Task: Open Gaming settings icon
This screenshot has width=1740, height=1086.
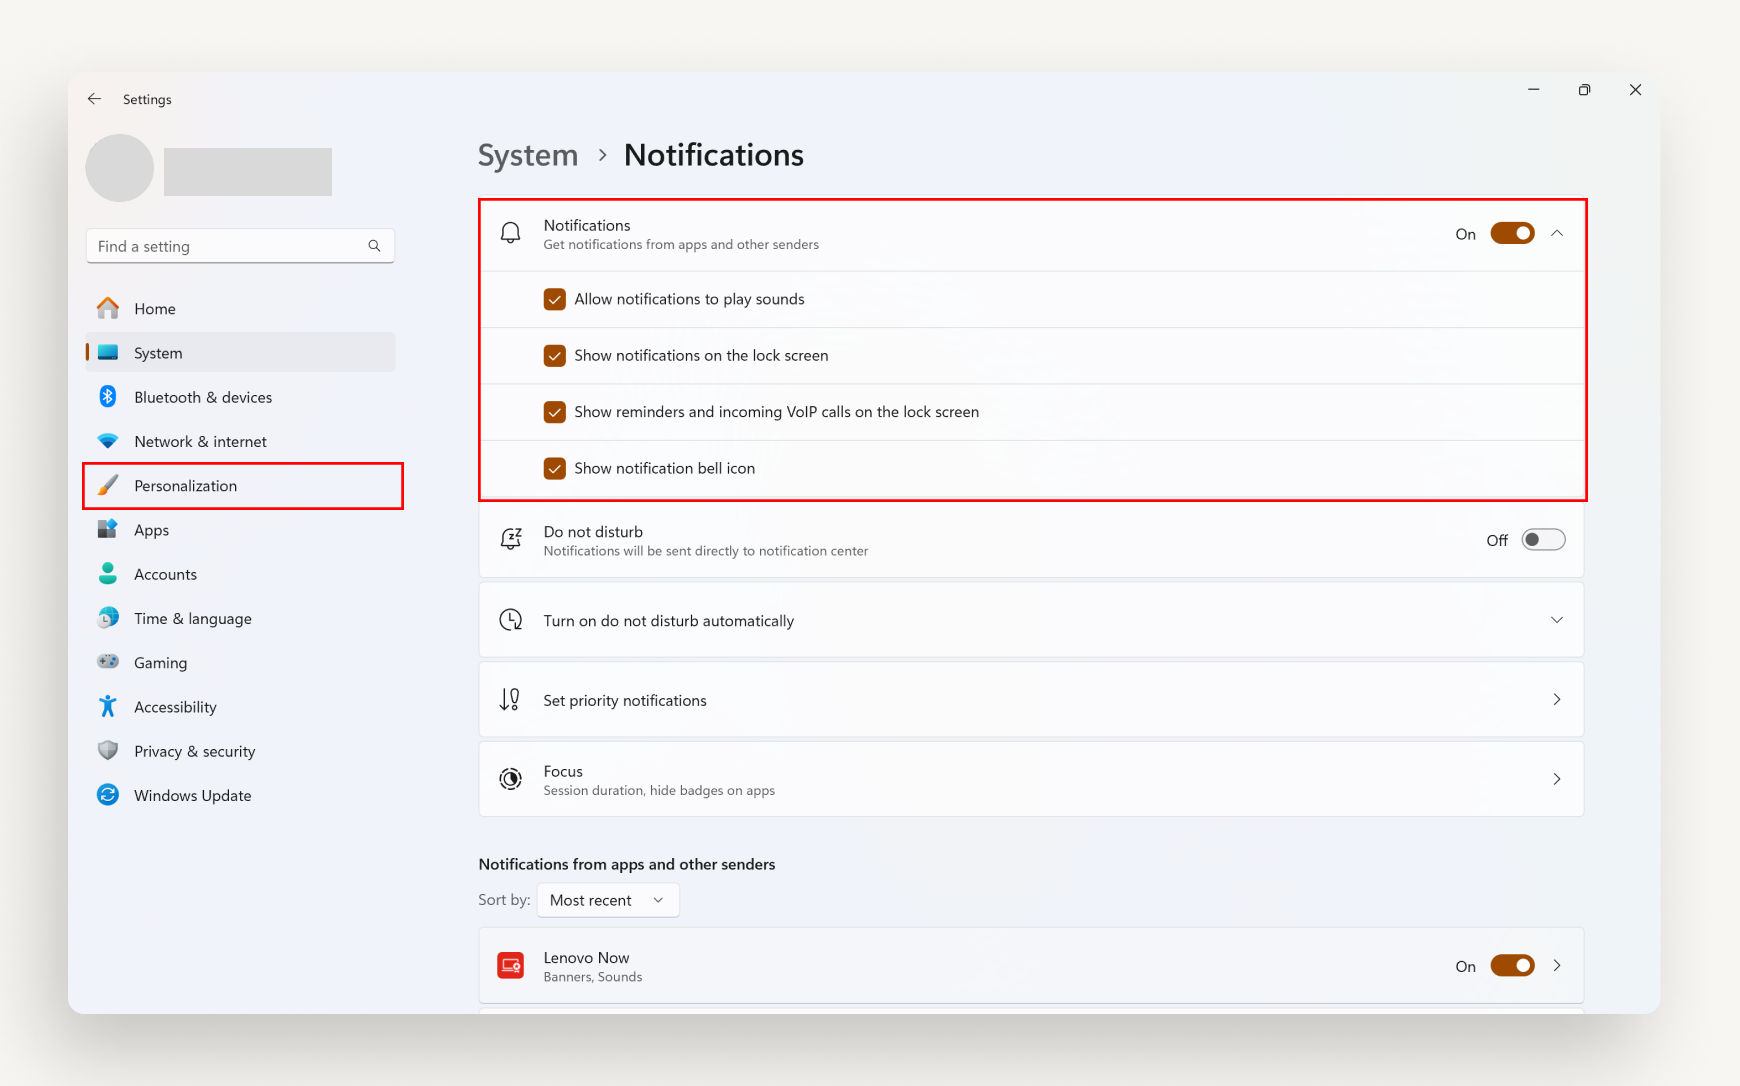Action: click(107, 662)
